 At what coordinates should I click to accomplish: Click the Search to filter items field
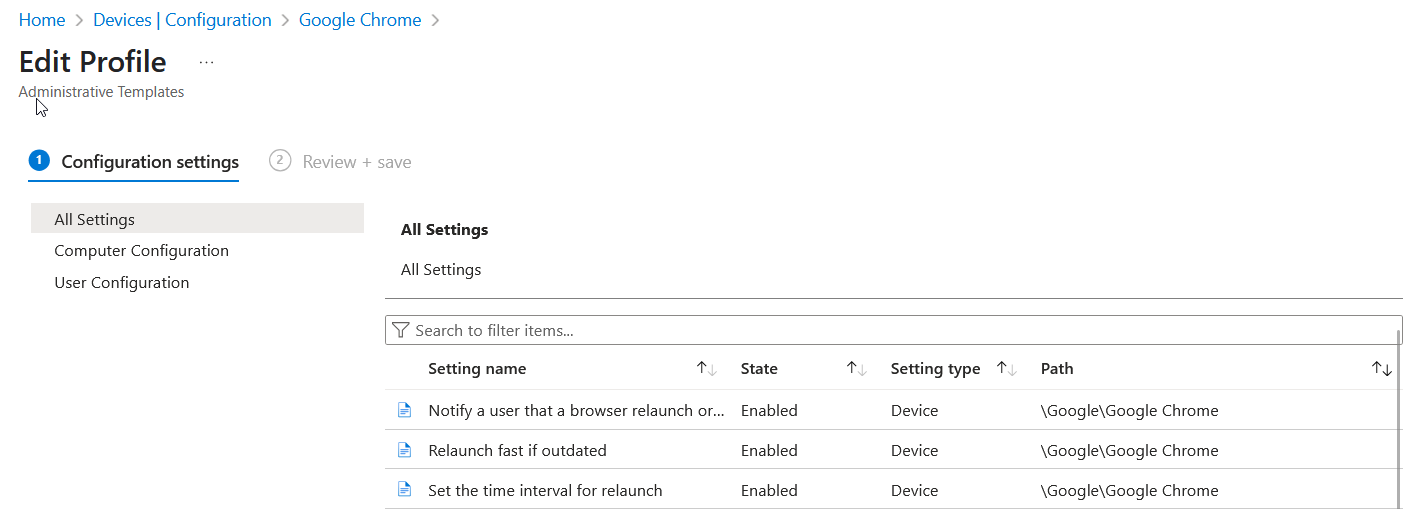click(x=900, y=330)
